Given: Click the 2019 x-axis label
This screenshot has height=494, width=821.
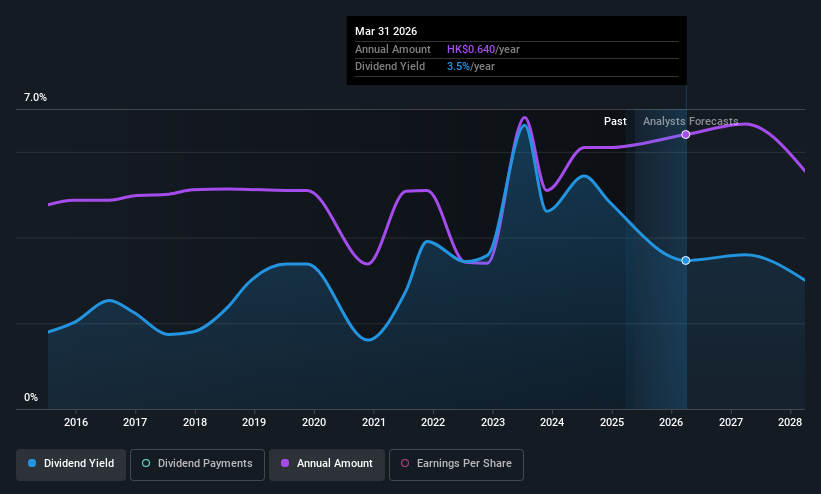Looking at the screenshot, I should (254, 422).
